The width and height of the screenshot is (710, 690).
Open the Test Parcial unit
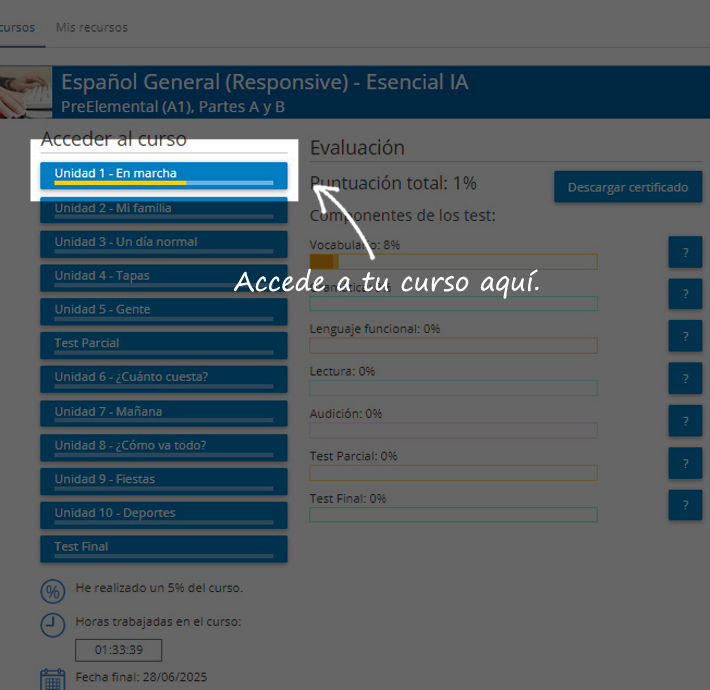[x=164, y=344]
